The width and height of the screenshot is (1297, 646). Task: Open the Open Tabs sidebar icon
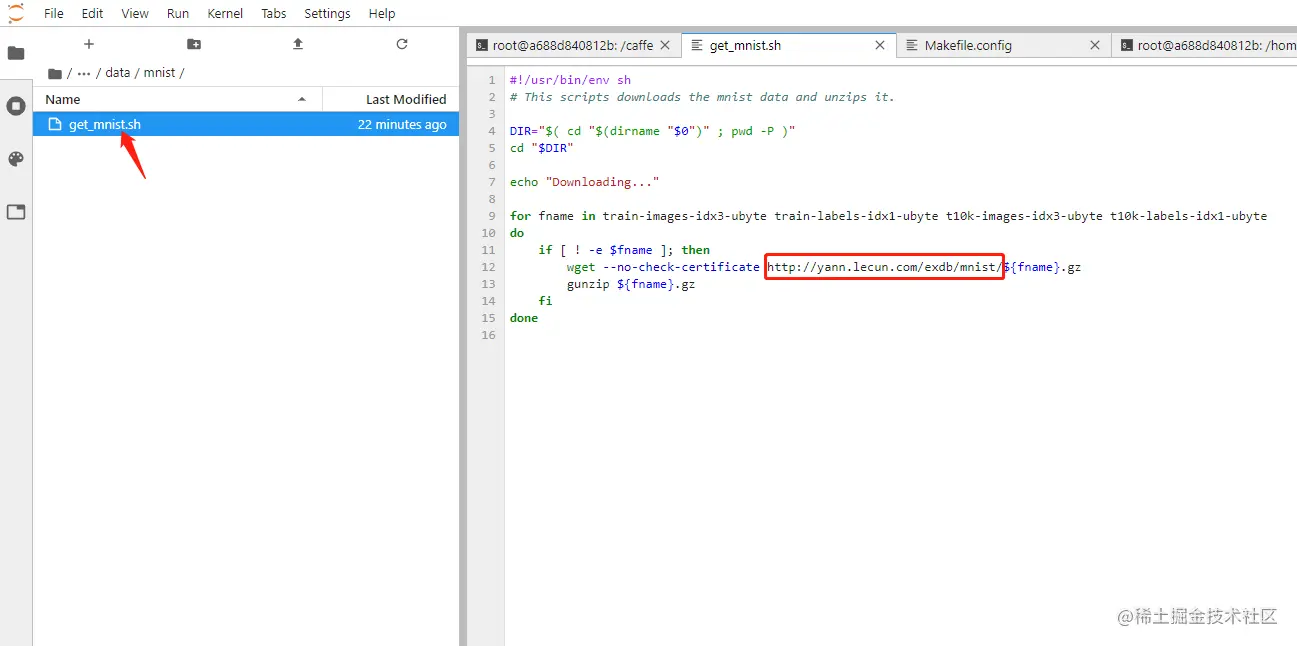tap(16, 212)
